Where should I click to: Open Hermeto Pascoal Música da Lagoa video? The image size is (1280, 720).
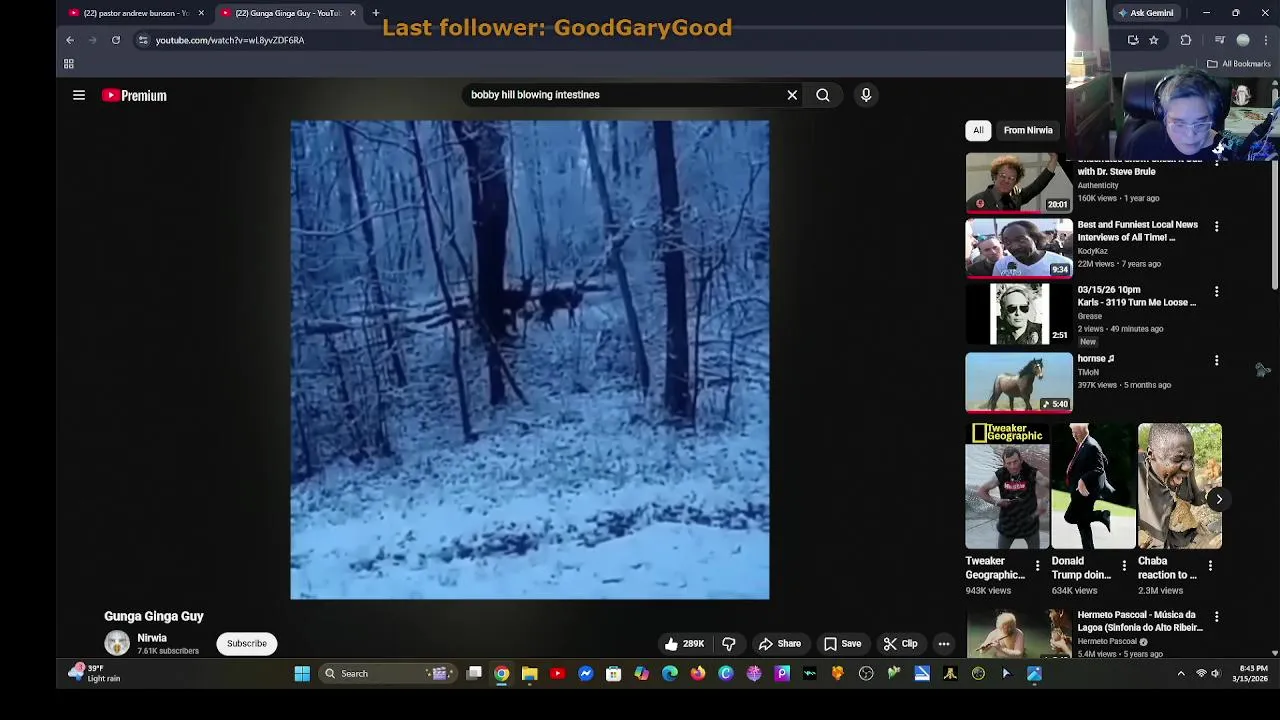pyautogui.click(x=1018, y=634)
